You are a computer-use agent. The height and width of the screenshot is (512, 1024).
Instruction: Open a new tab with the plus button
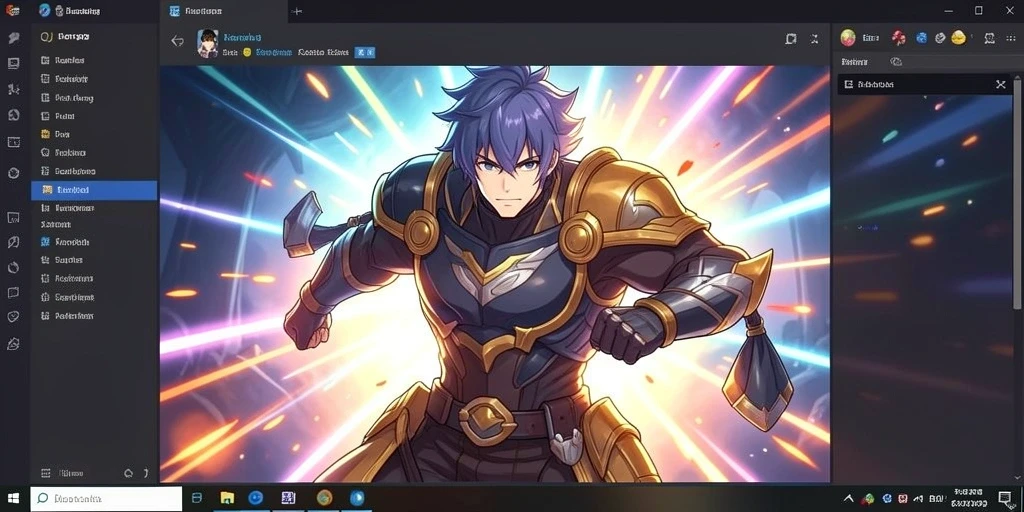coord(296,11)
